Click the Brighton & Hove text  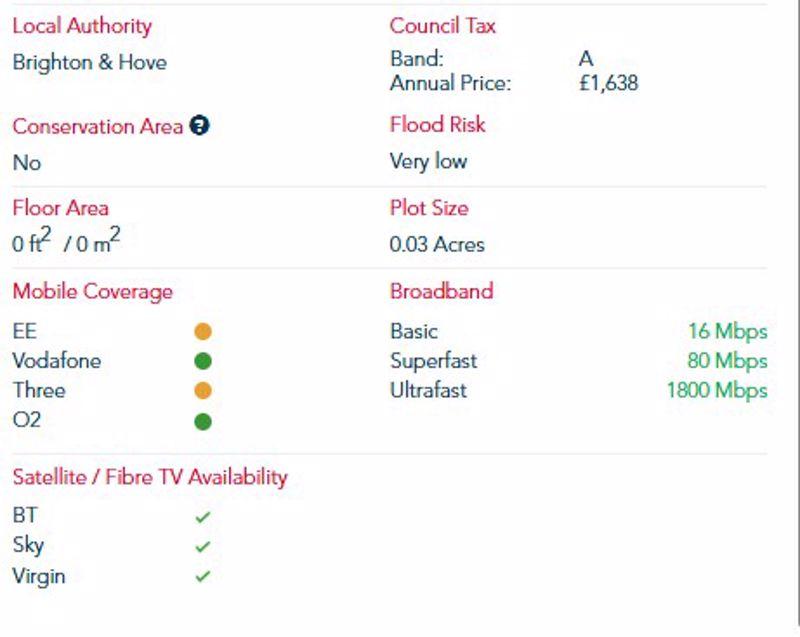point(90,63)
